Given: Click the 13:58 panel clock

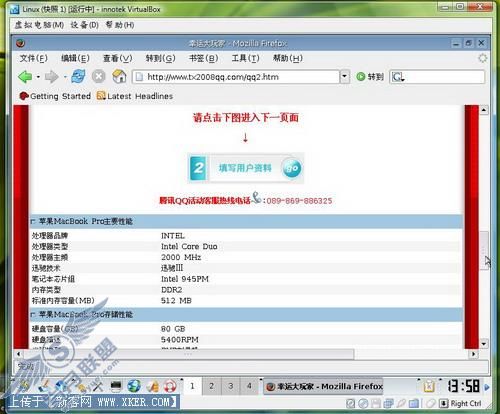Looking at the screenshot, I should tap(464, 386).
